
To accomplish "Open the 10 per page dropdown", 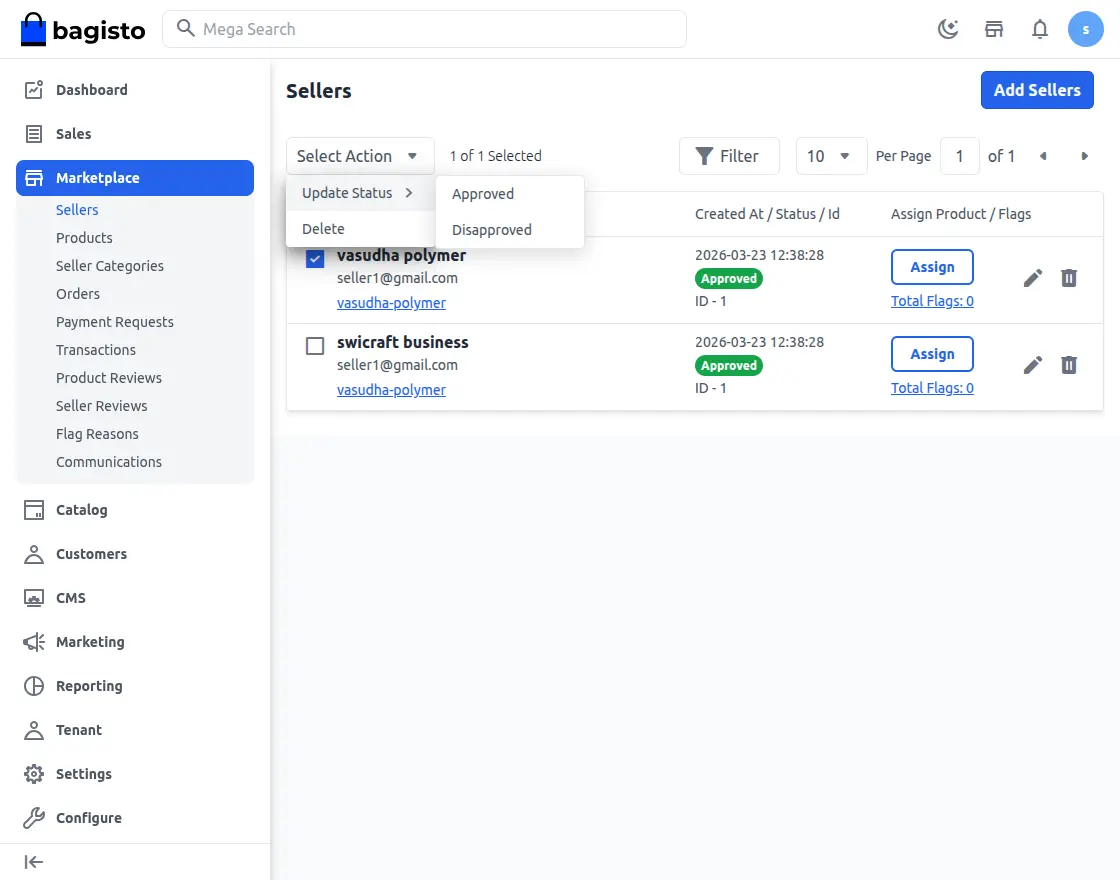I will tap(830, 156).
